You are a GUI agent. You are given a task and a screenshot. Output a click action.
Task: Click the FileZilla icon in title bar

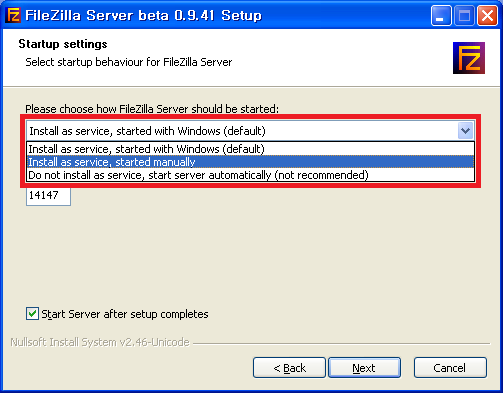tap(14, 16)
